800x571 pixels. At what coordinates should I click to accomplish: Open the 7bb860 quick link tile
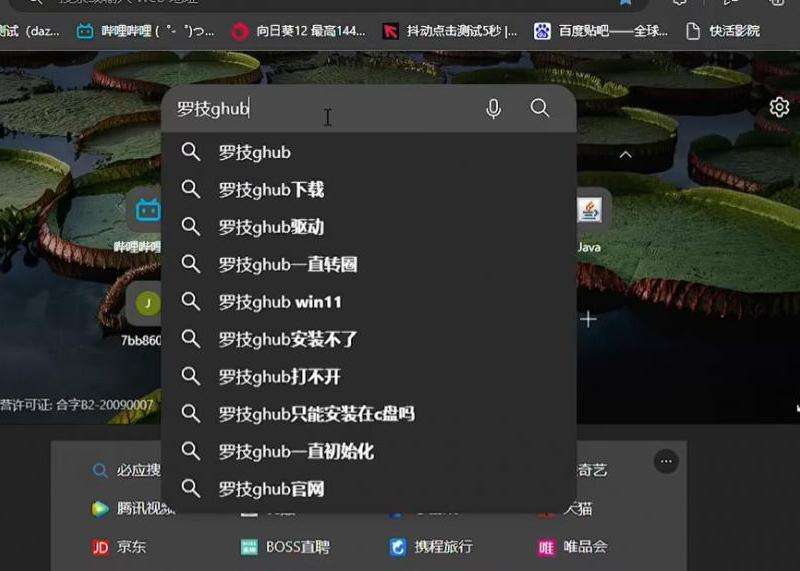(143, 312)
